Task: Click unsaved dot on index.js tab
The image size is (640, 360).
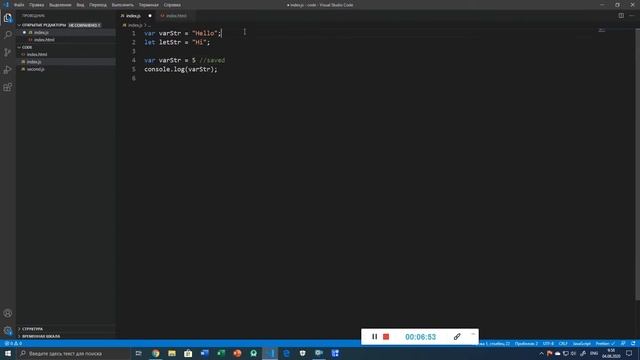Action: click(150, 16)
